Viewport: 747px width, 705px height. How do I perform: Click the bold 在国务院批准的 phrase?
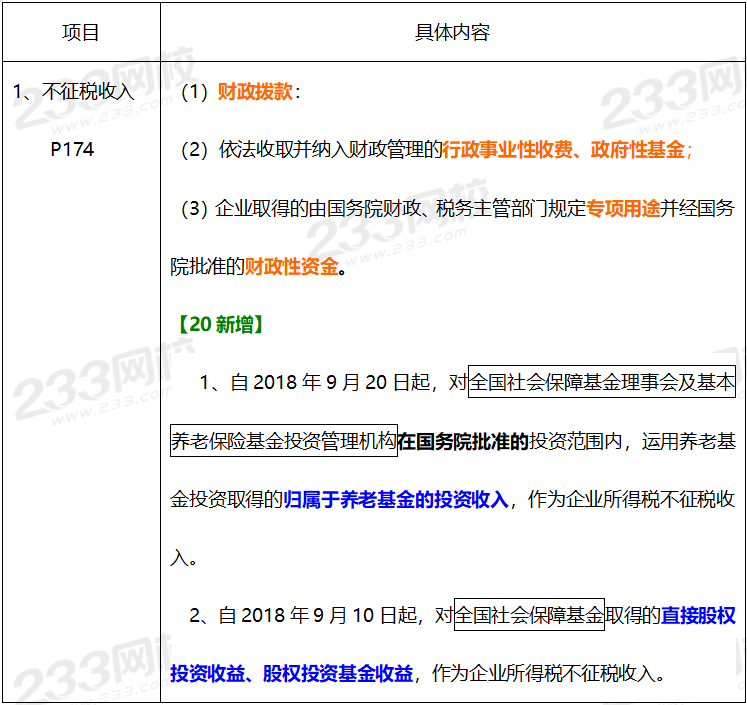click(463, 441)
